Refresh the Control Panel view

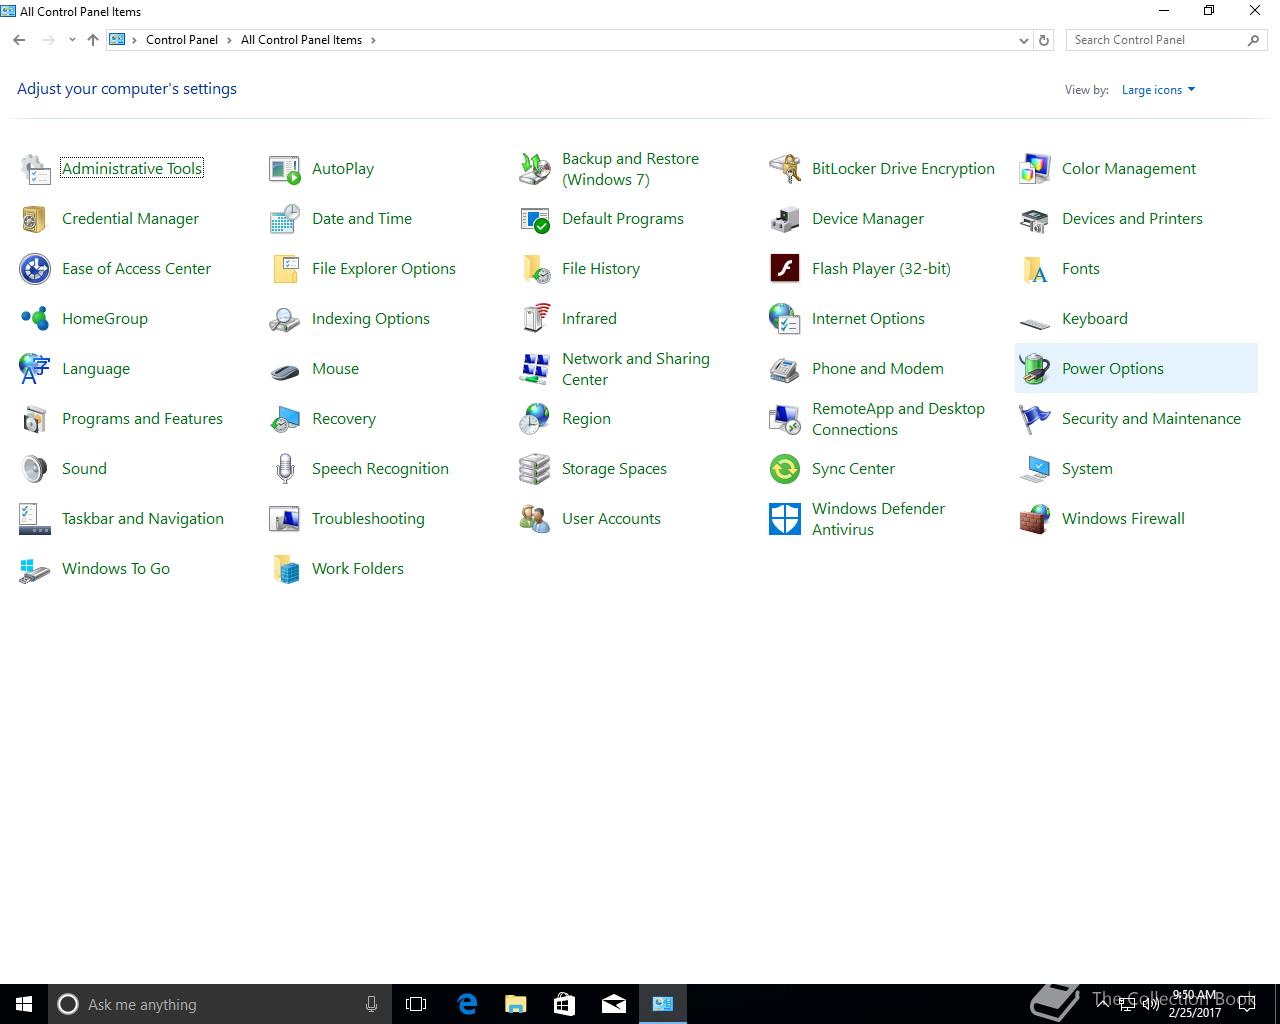click(x=1044, y=40)
